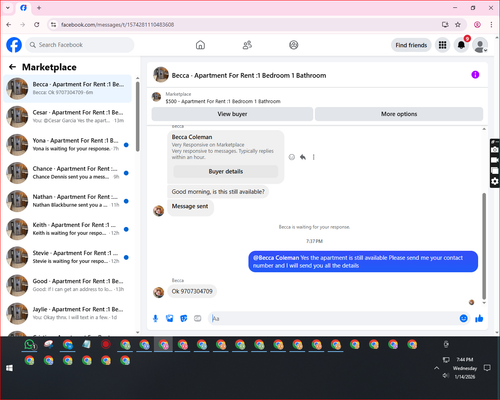
Task: Click the 'Message sent' bubble
Action: click(x=190, y=207)
